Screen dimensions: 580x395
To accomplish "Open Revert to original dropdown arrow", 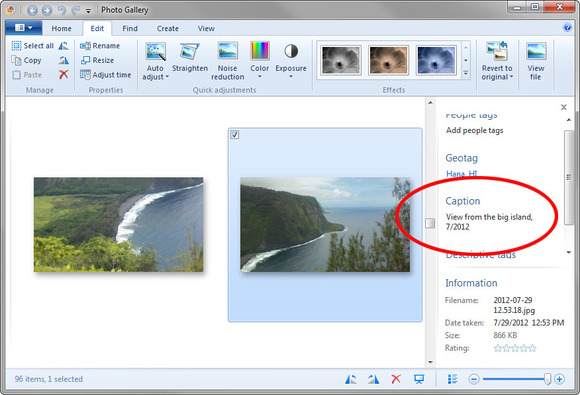I will click(x=512, y=77).
